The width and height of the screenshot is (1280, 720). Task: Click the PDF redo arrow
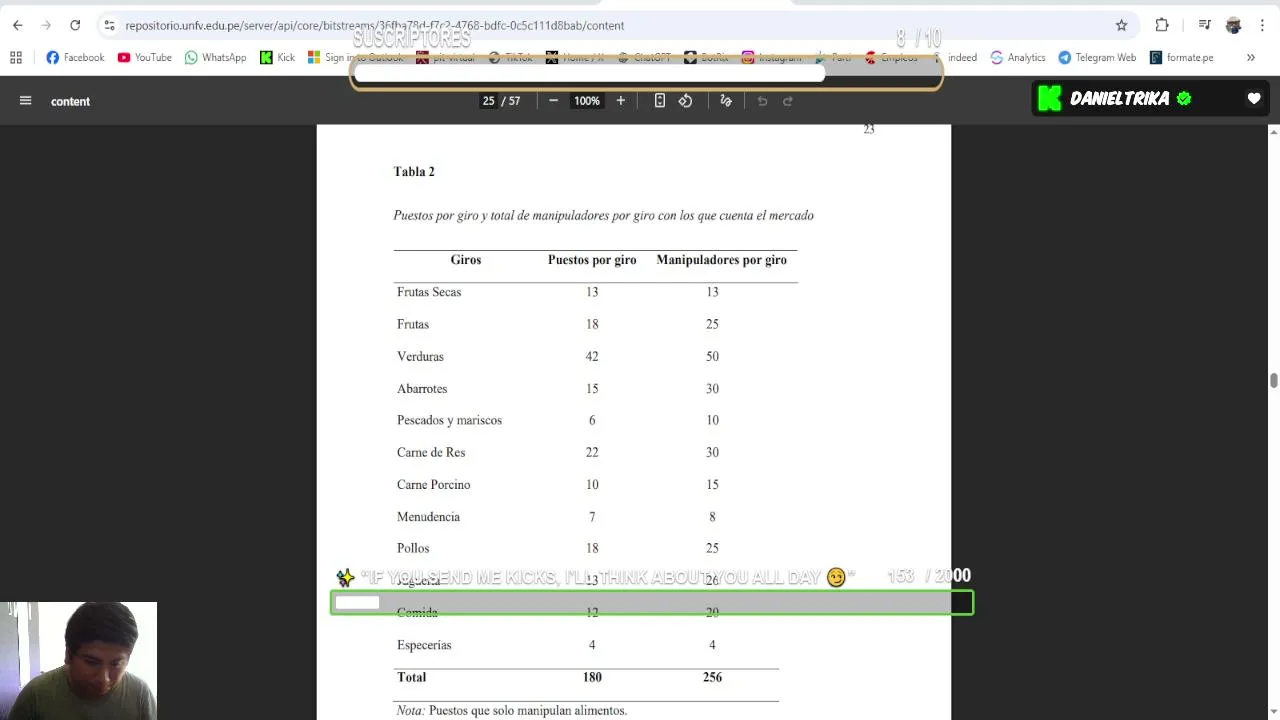coord(787,100)
